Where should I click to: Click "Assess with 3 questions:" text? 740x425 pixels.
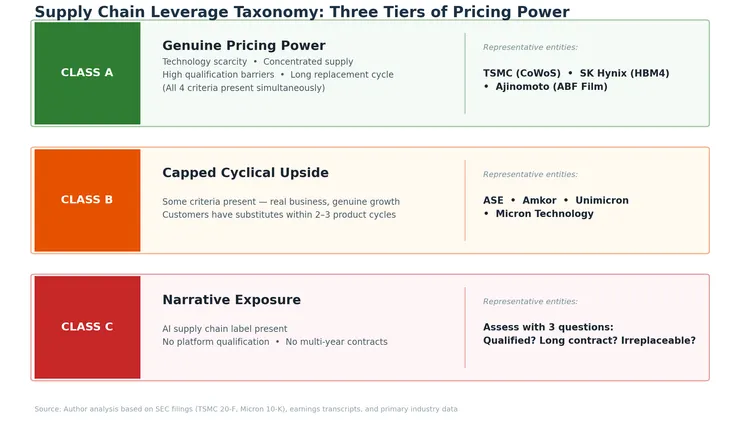pos(548,327)
